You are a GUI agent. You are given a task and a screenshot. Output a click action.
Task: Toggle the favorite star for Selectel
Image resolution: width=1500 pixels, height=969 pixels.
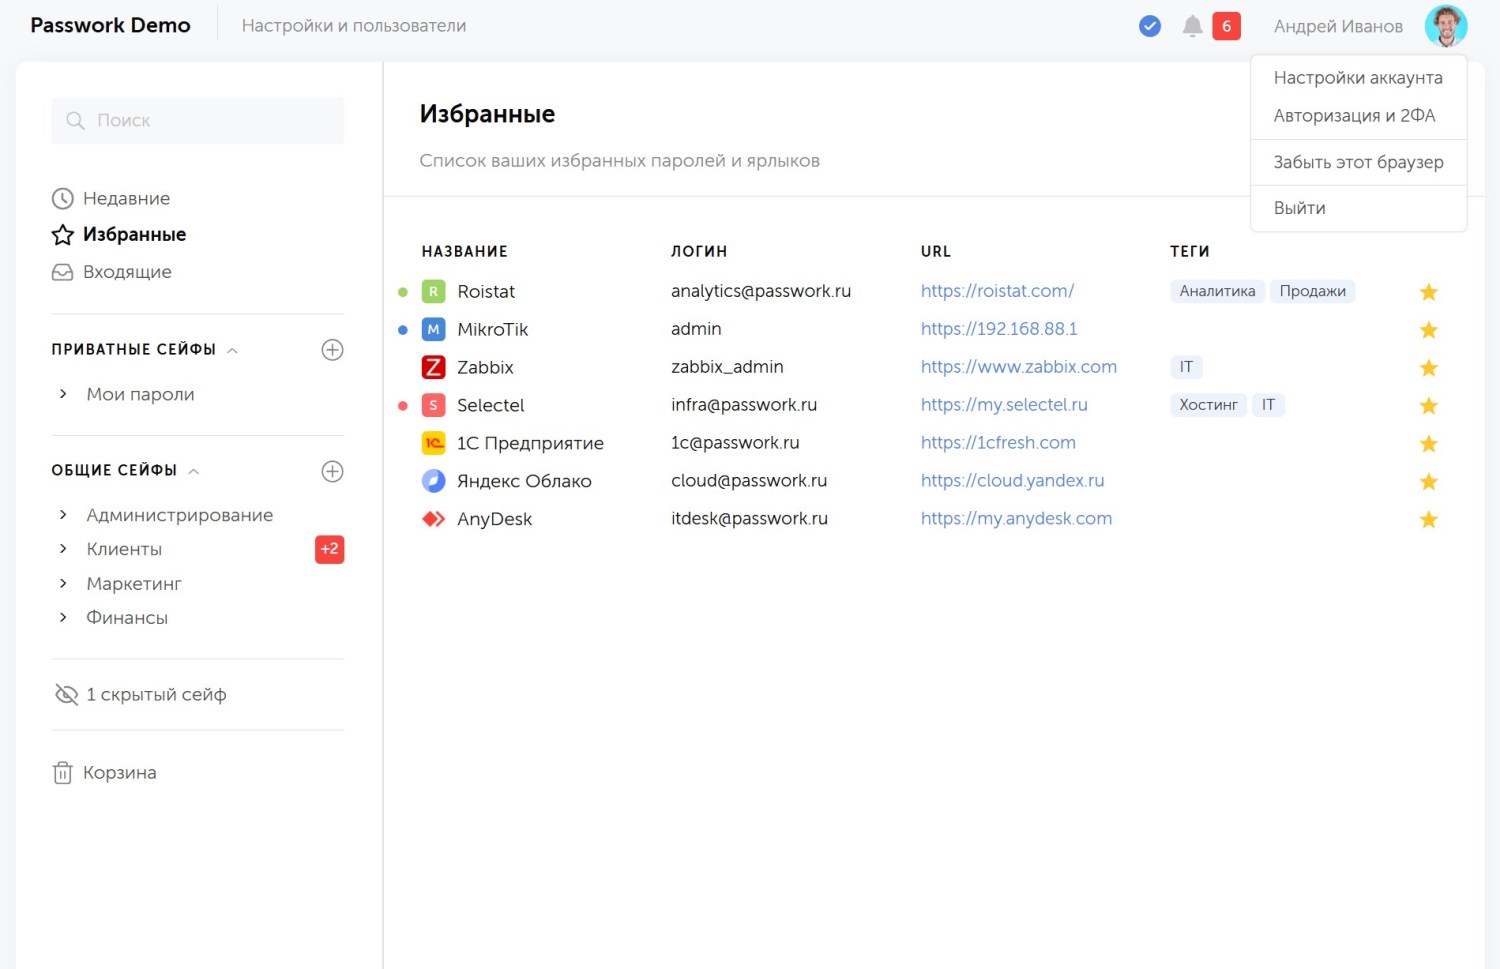tap(1428, 406)
